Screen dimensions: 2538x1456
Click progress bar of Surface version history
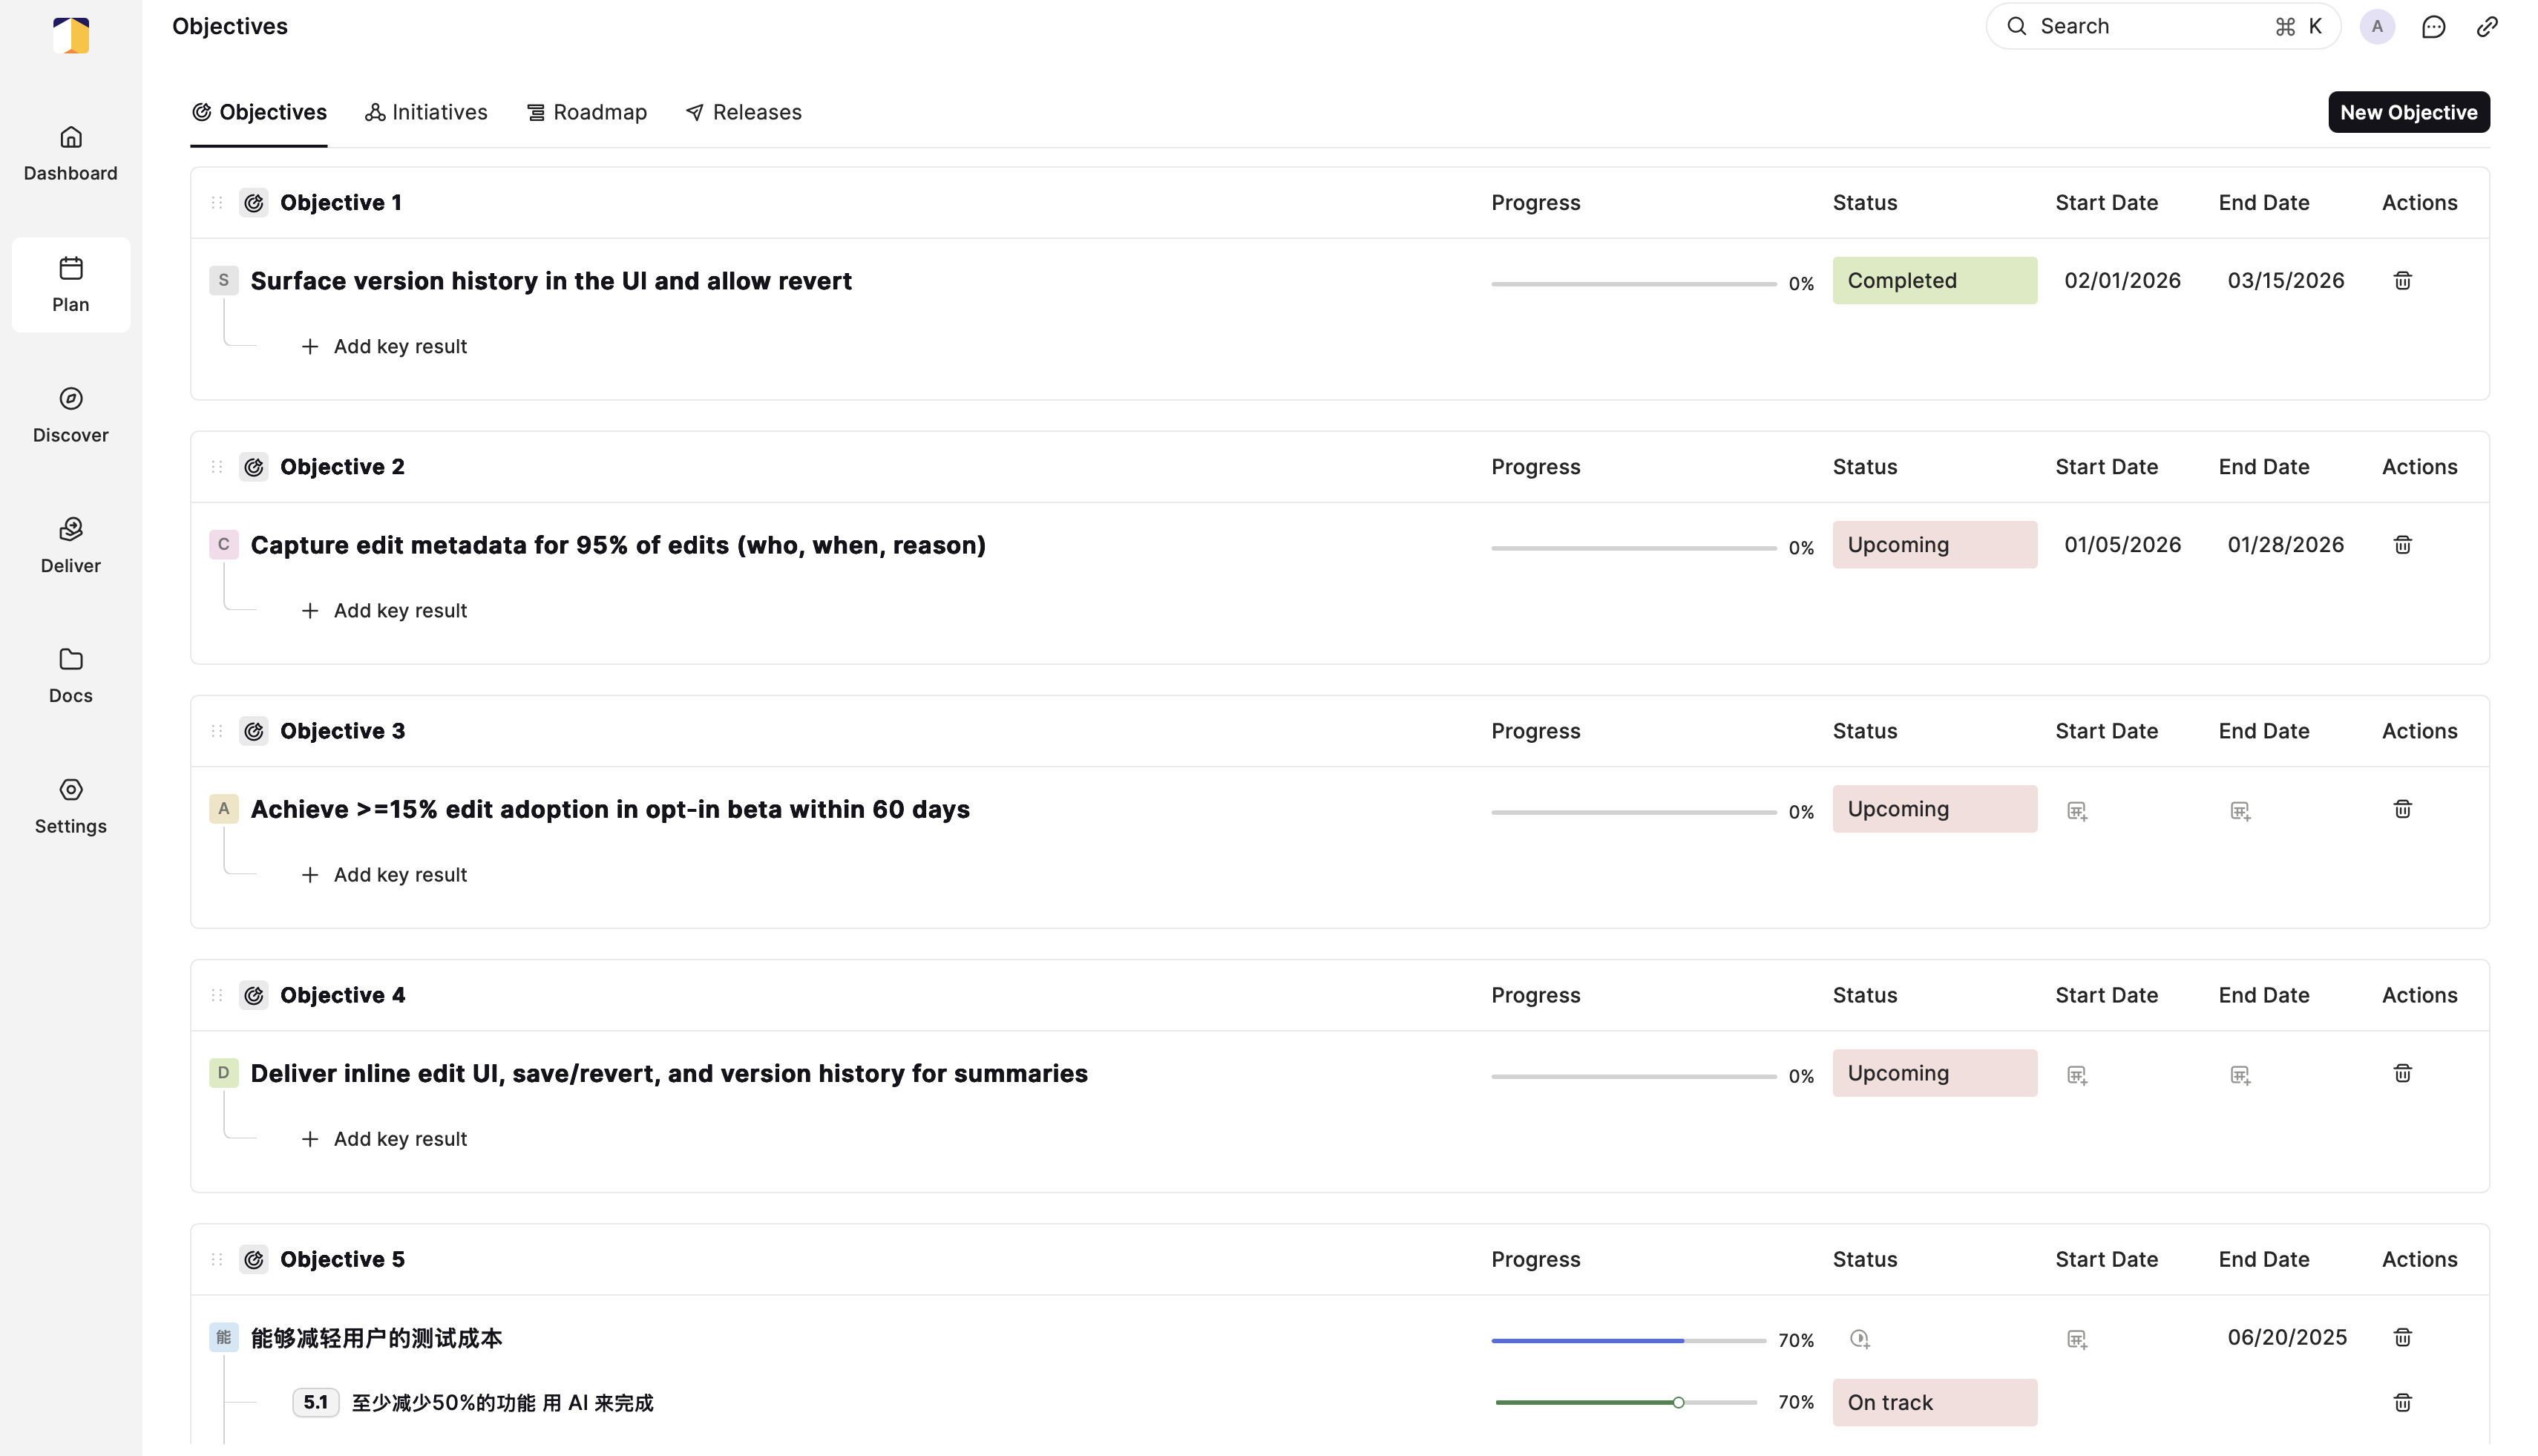point(1633,284)
